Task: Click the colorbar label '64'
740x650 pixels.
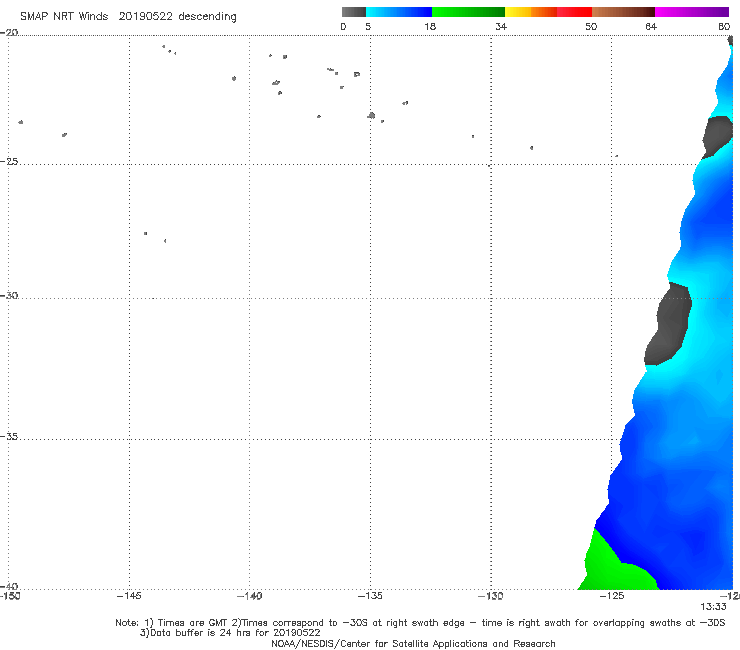Action: (651, 26)
